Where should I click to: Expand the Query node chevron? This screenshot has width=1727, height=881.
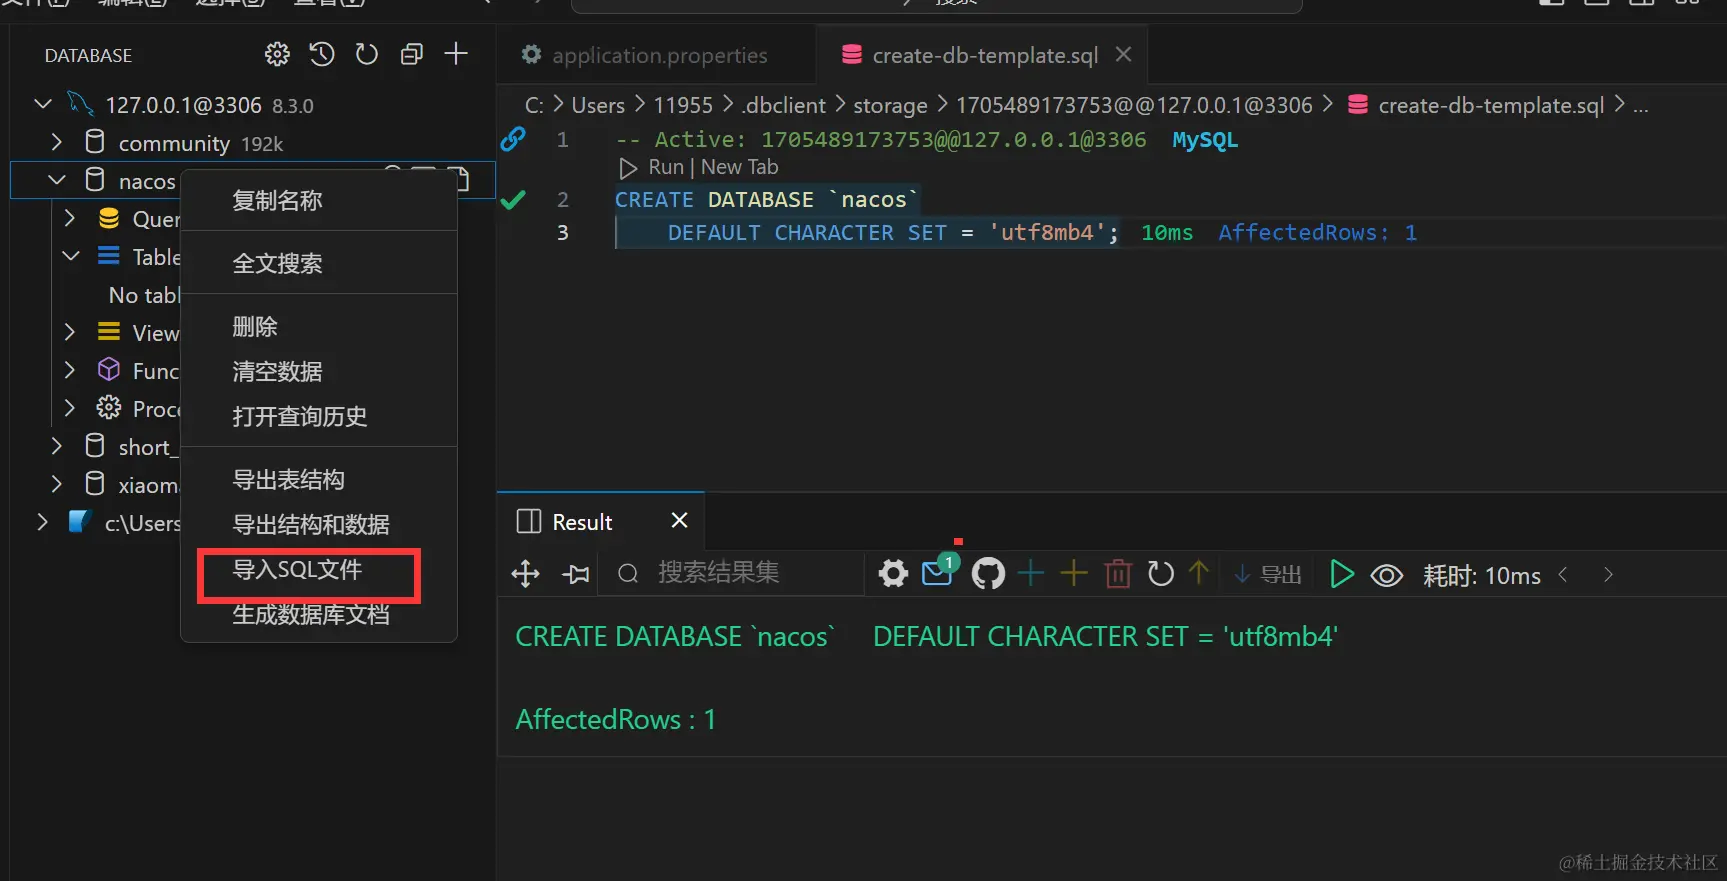(70, 218)
